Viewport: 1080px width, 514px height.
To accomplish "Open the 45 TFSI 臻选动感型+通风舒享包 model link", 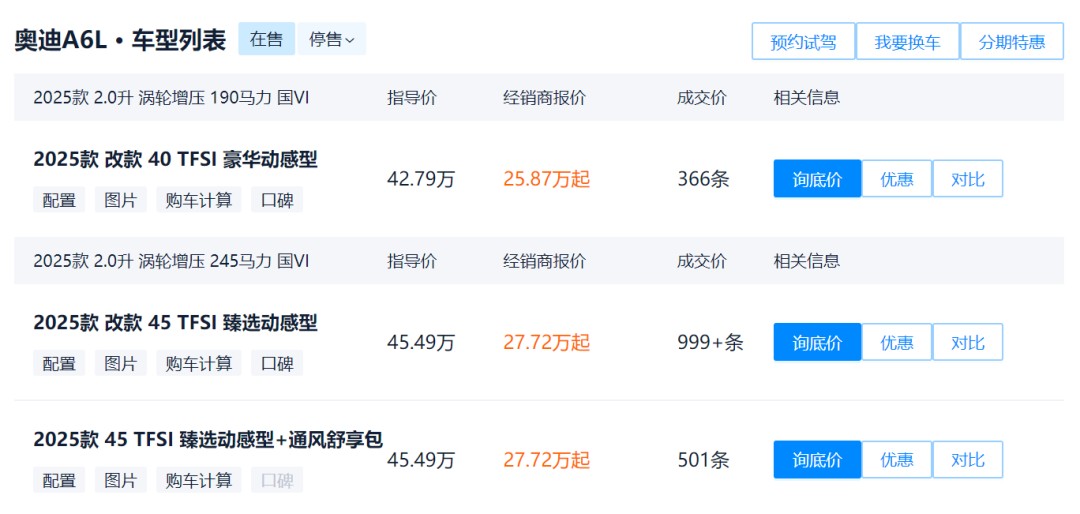I will 208,440.
